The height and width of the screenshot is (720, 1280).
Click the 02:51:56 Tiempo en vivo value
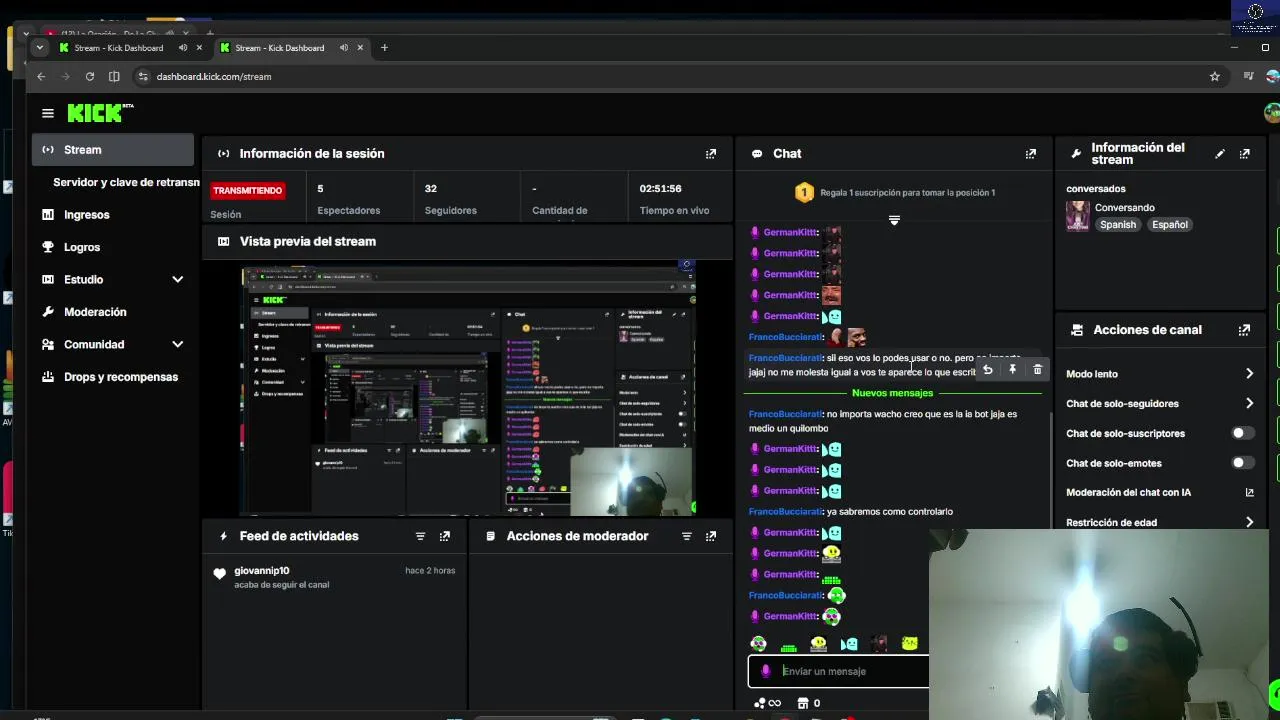coord(661,188)
